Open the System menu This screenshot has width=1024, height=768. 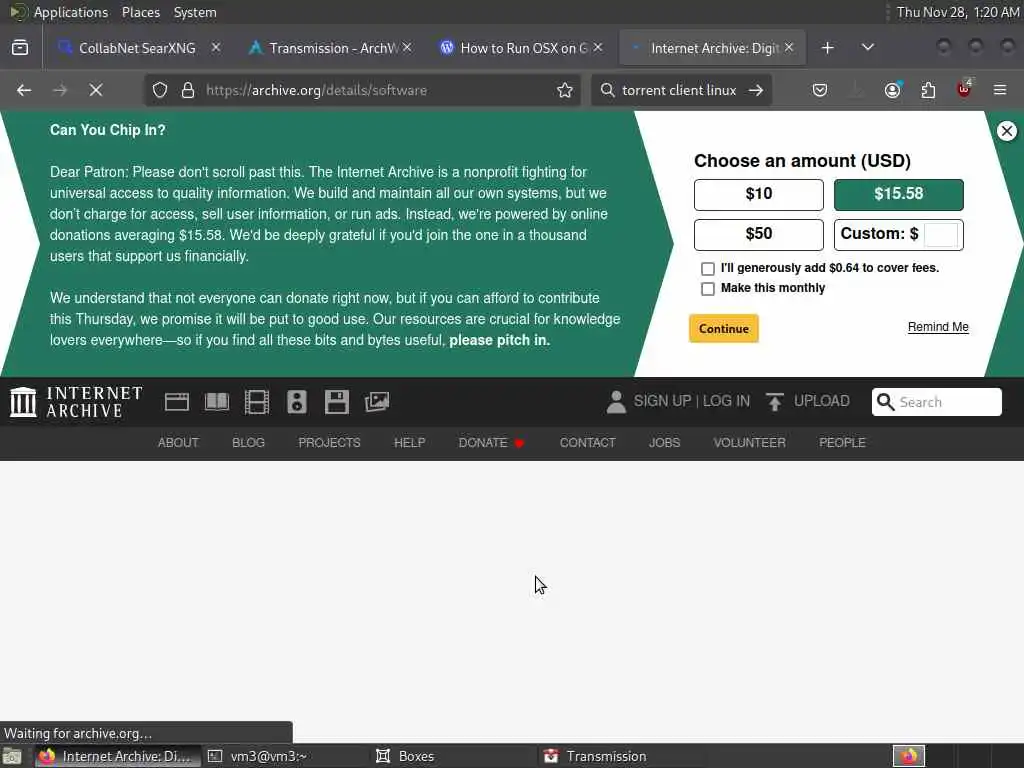pyautogui.click(x=195, y=12)
